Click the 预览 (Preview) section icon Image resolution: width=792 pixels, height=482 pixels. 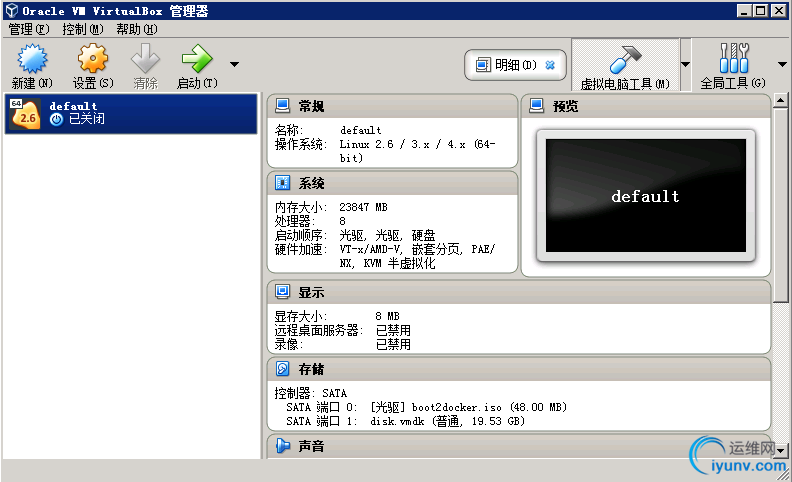point(536,106)
